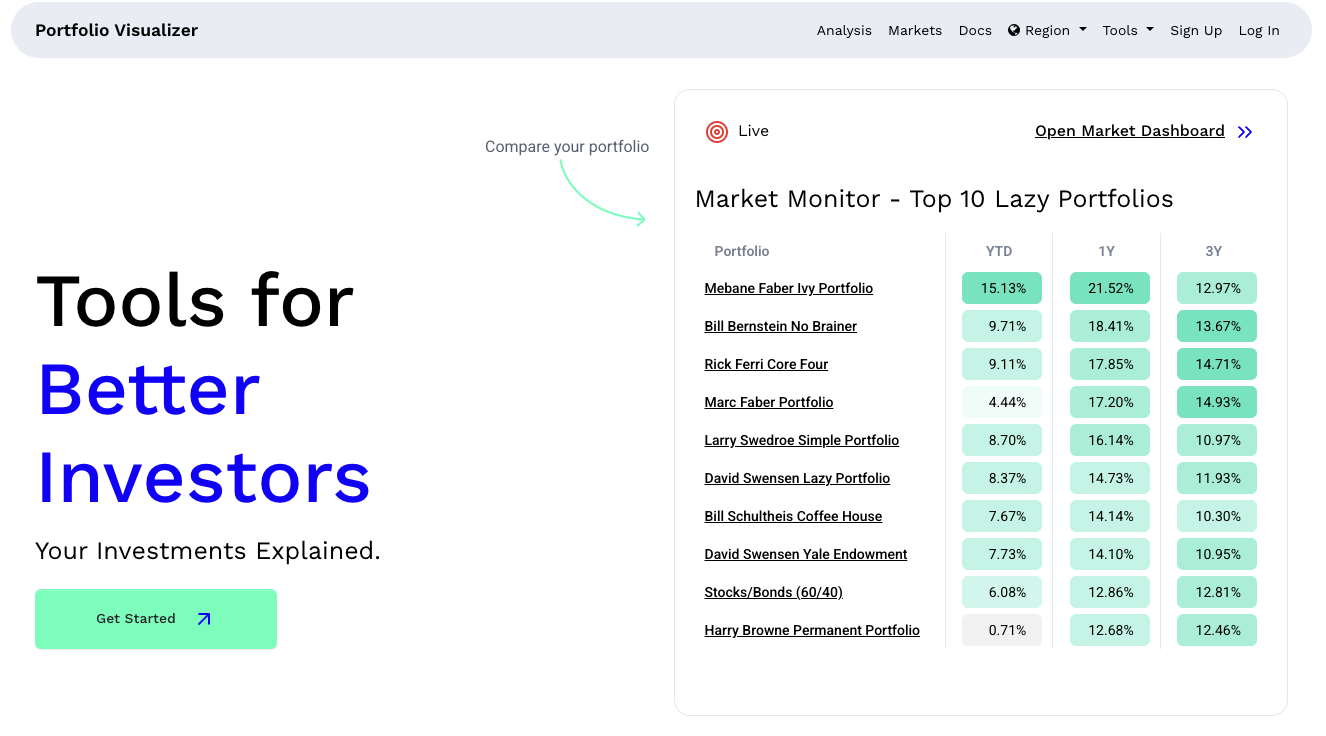Click the Portfolio Visualizer brand logo
1326x736 pixels.
tap(116, 30)
